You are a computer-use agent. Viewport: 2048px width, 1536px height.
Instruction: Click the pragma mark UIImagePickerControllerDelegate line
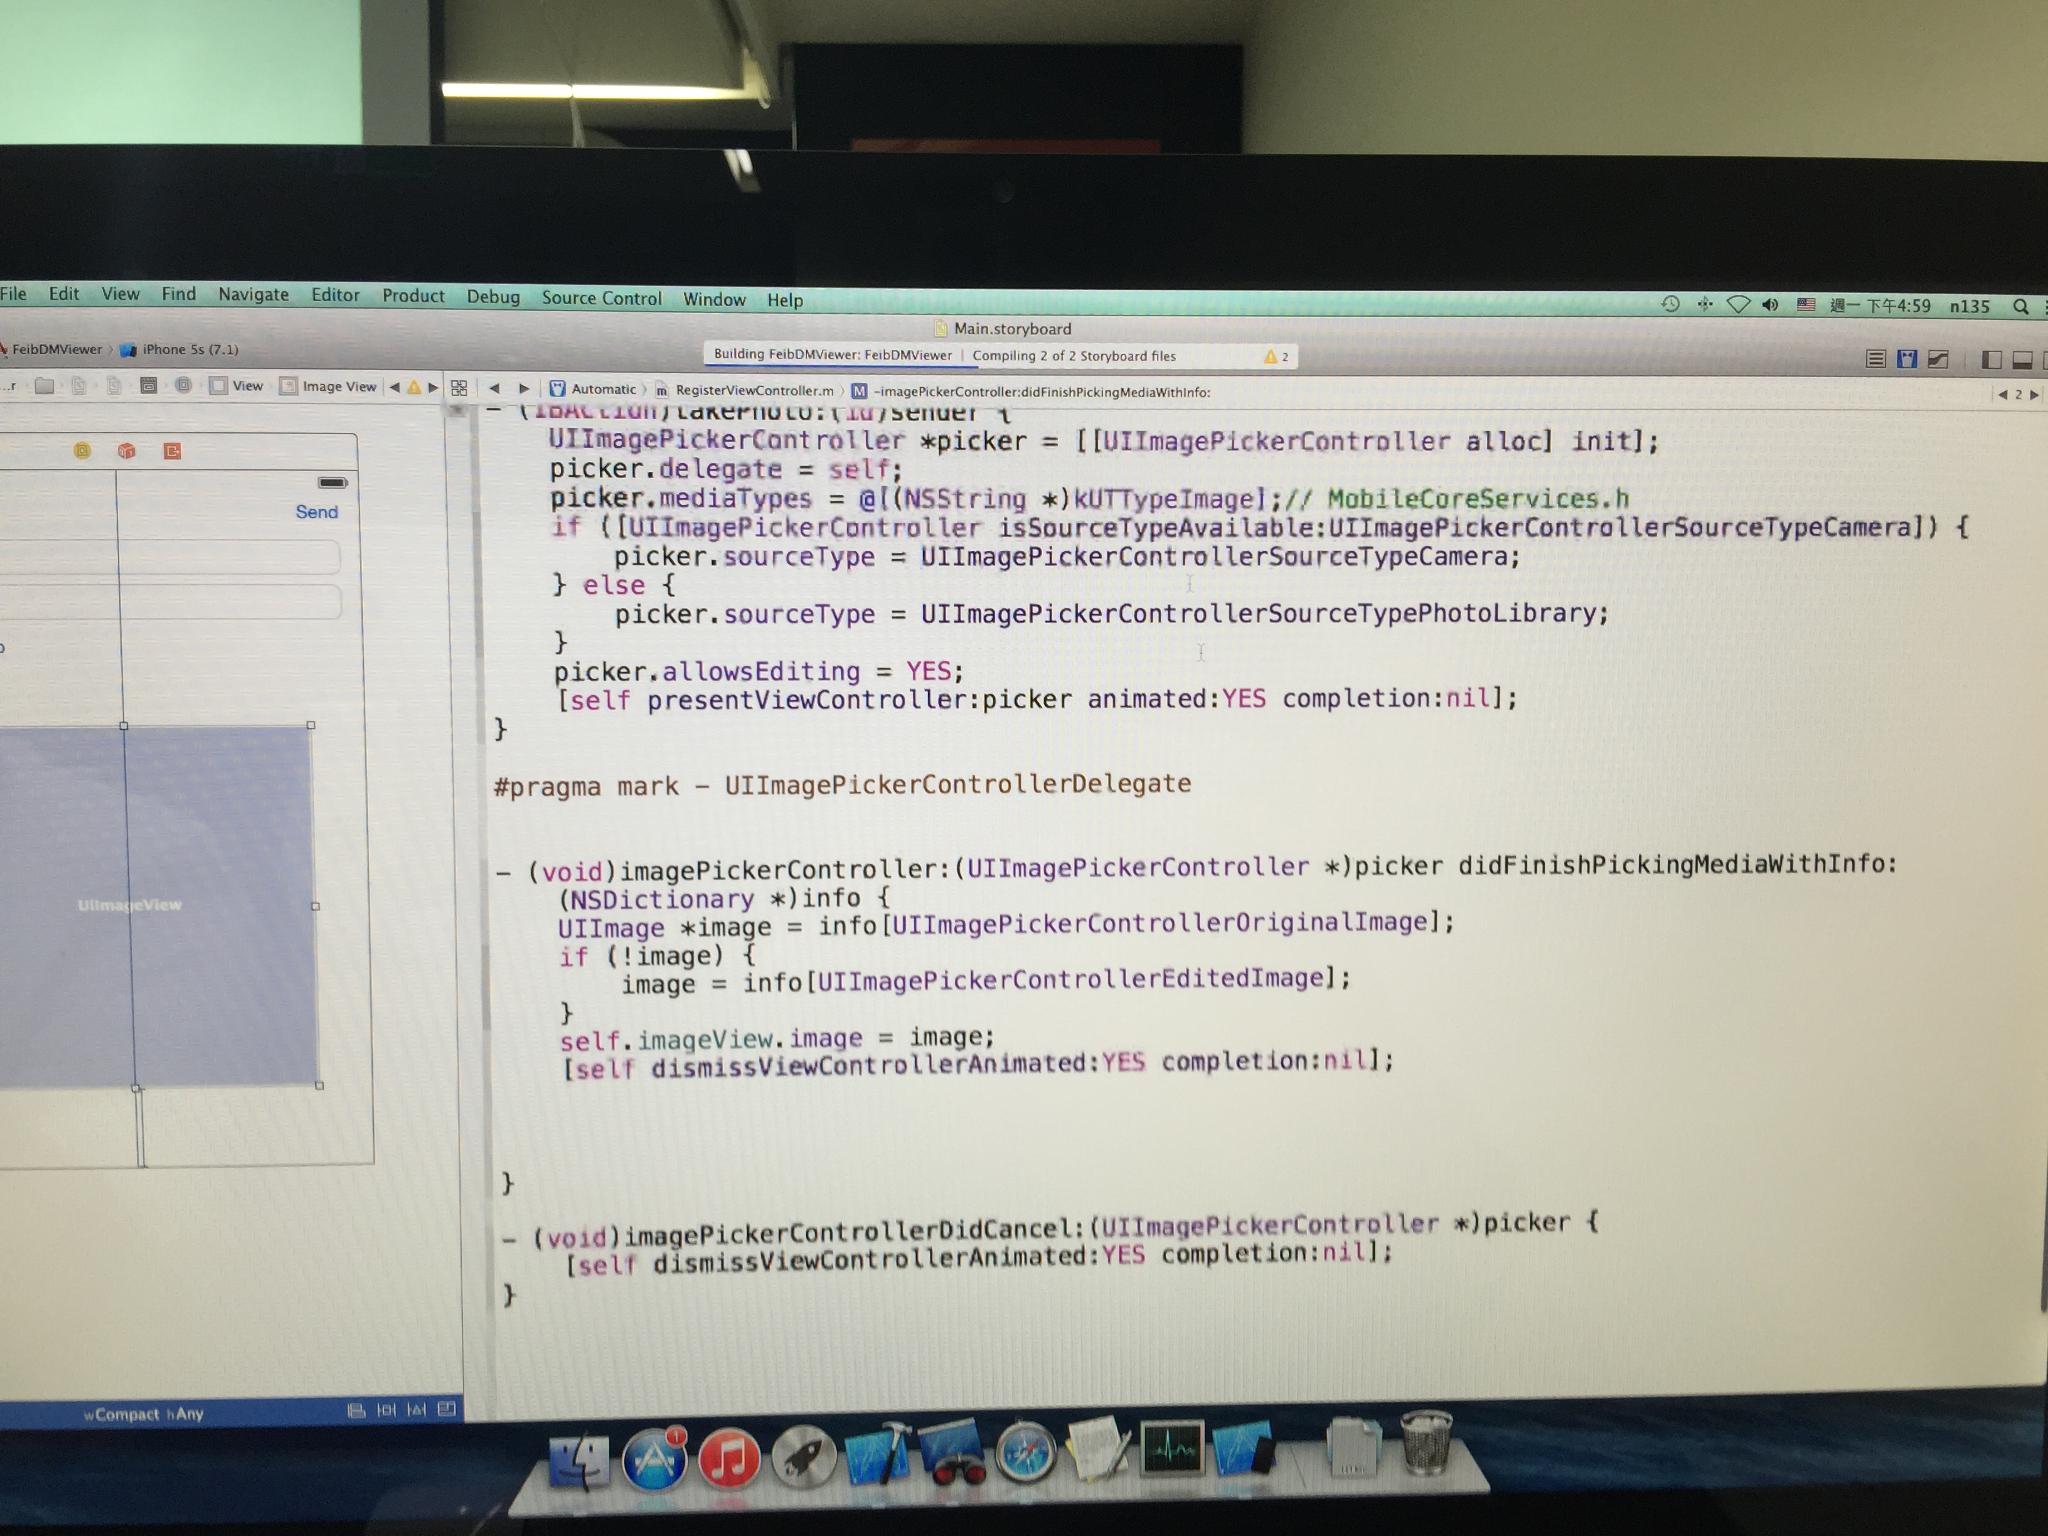(x=842, y=785)
